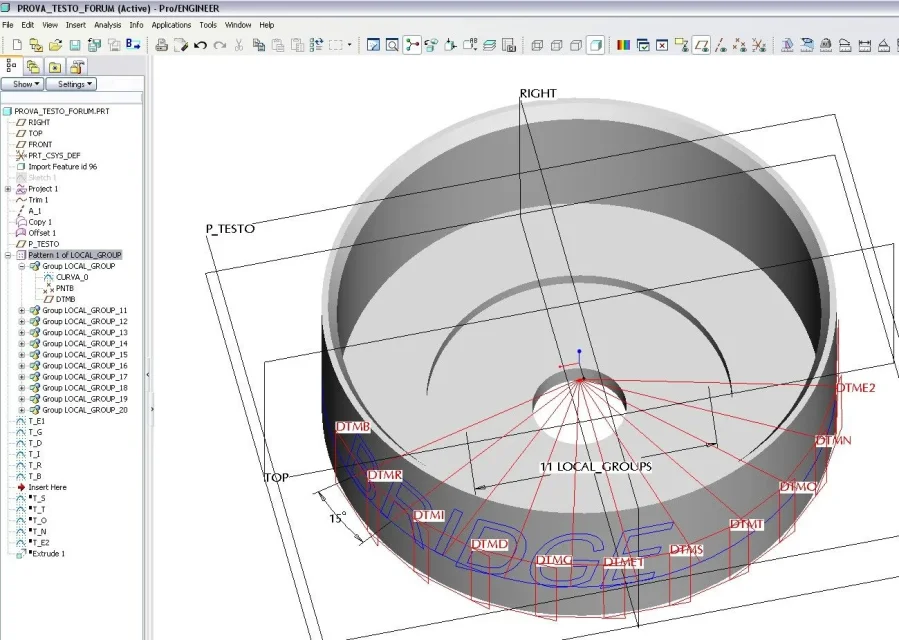Click the Open file folder icon

56,45
